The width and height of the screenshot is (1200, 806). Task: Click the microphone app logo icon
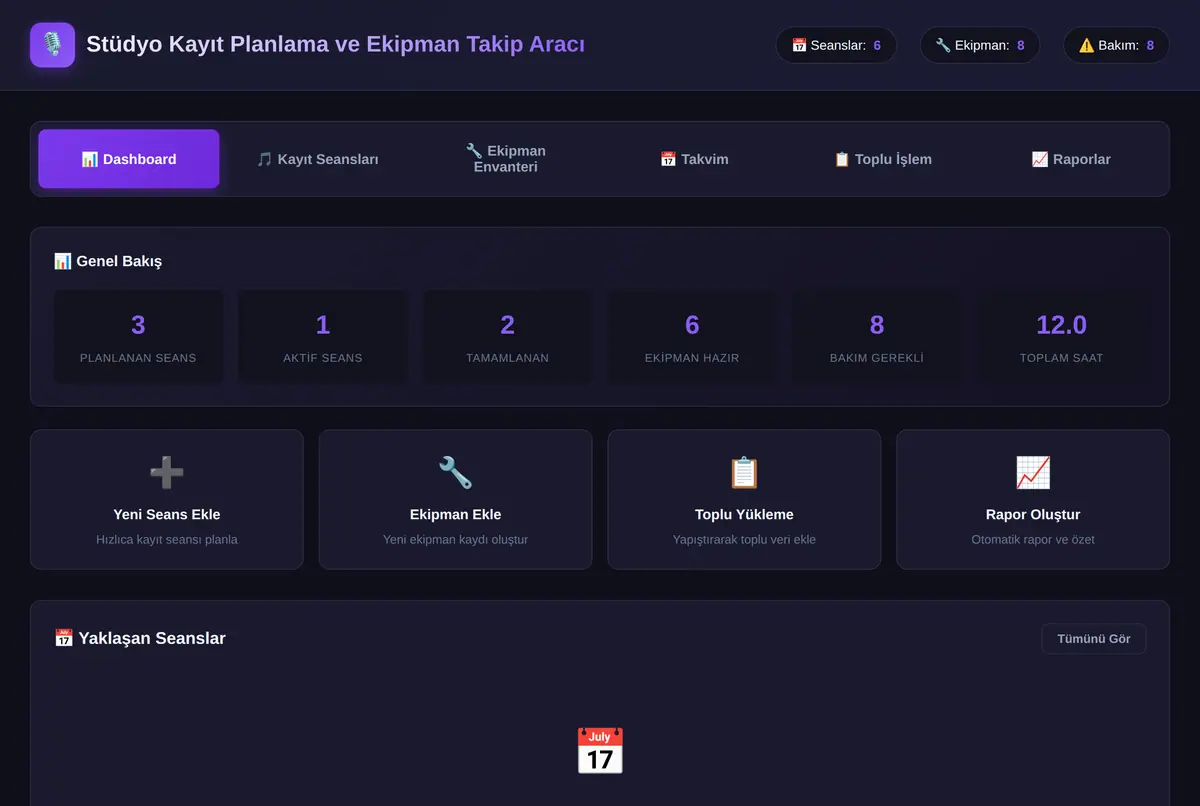pos(52,45)
